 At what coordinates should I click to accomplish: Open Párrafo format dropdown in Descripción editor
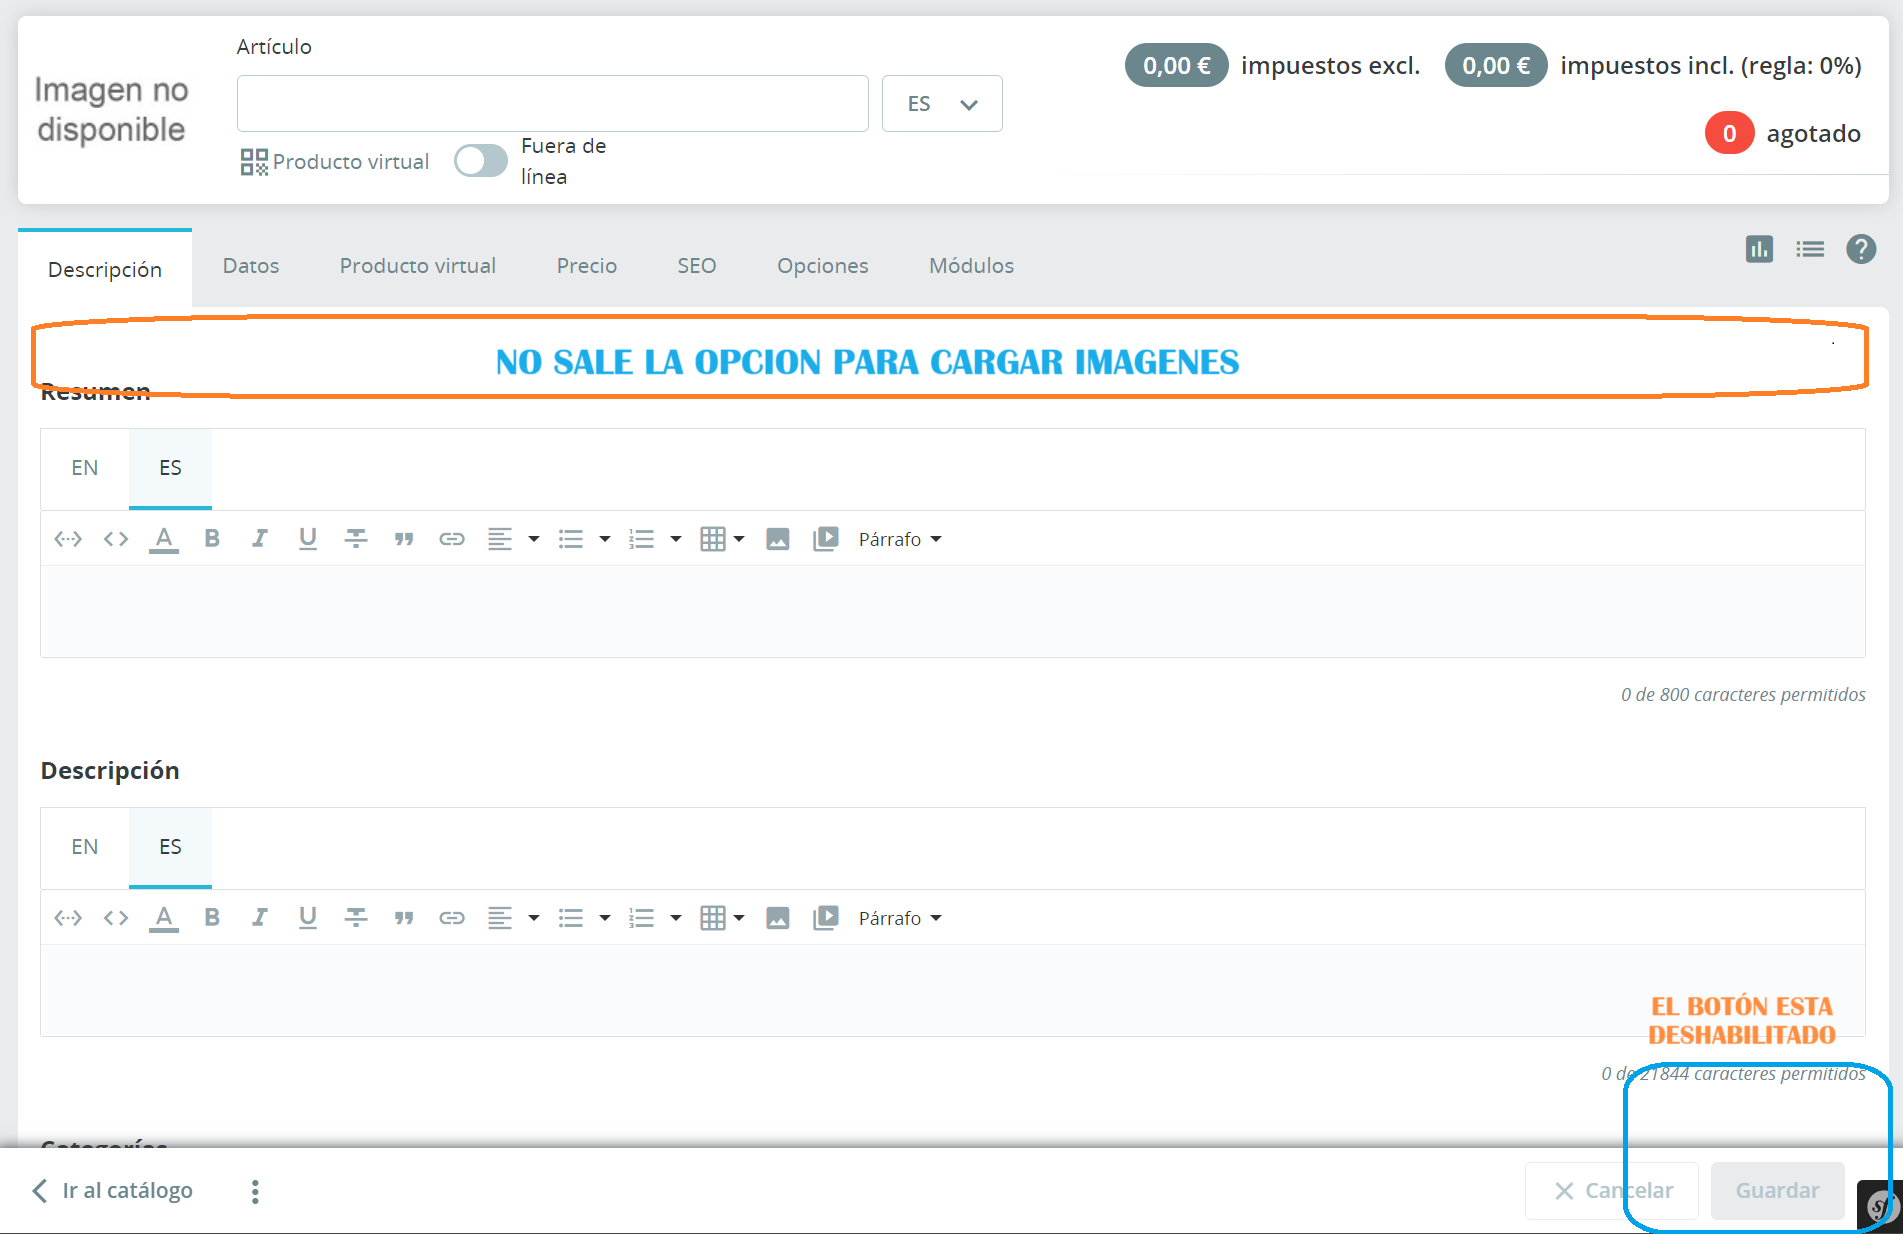coord(900,918)
